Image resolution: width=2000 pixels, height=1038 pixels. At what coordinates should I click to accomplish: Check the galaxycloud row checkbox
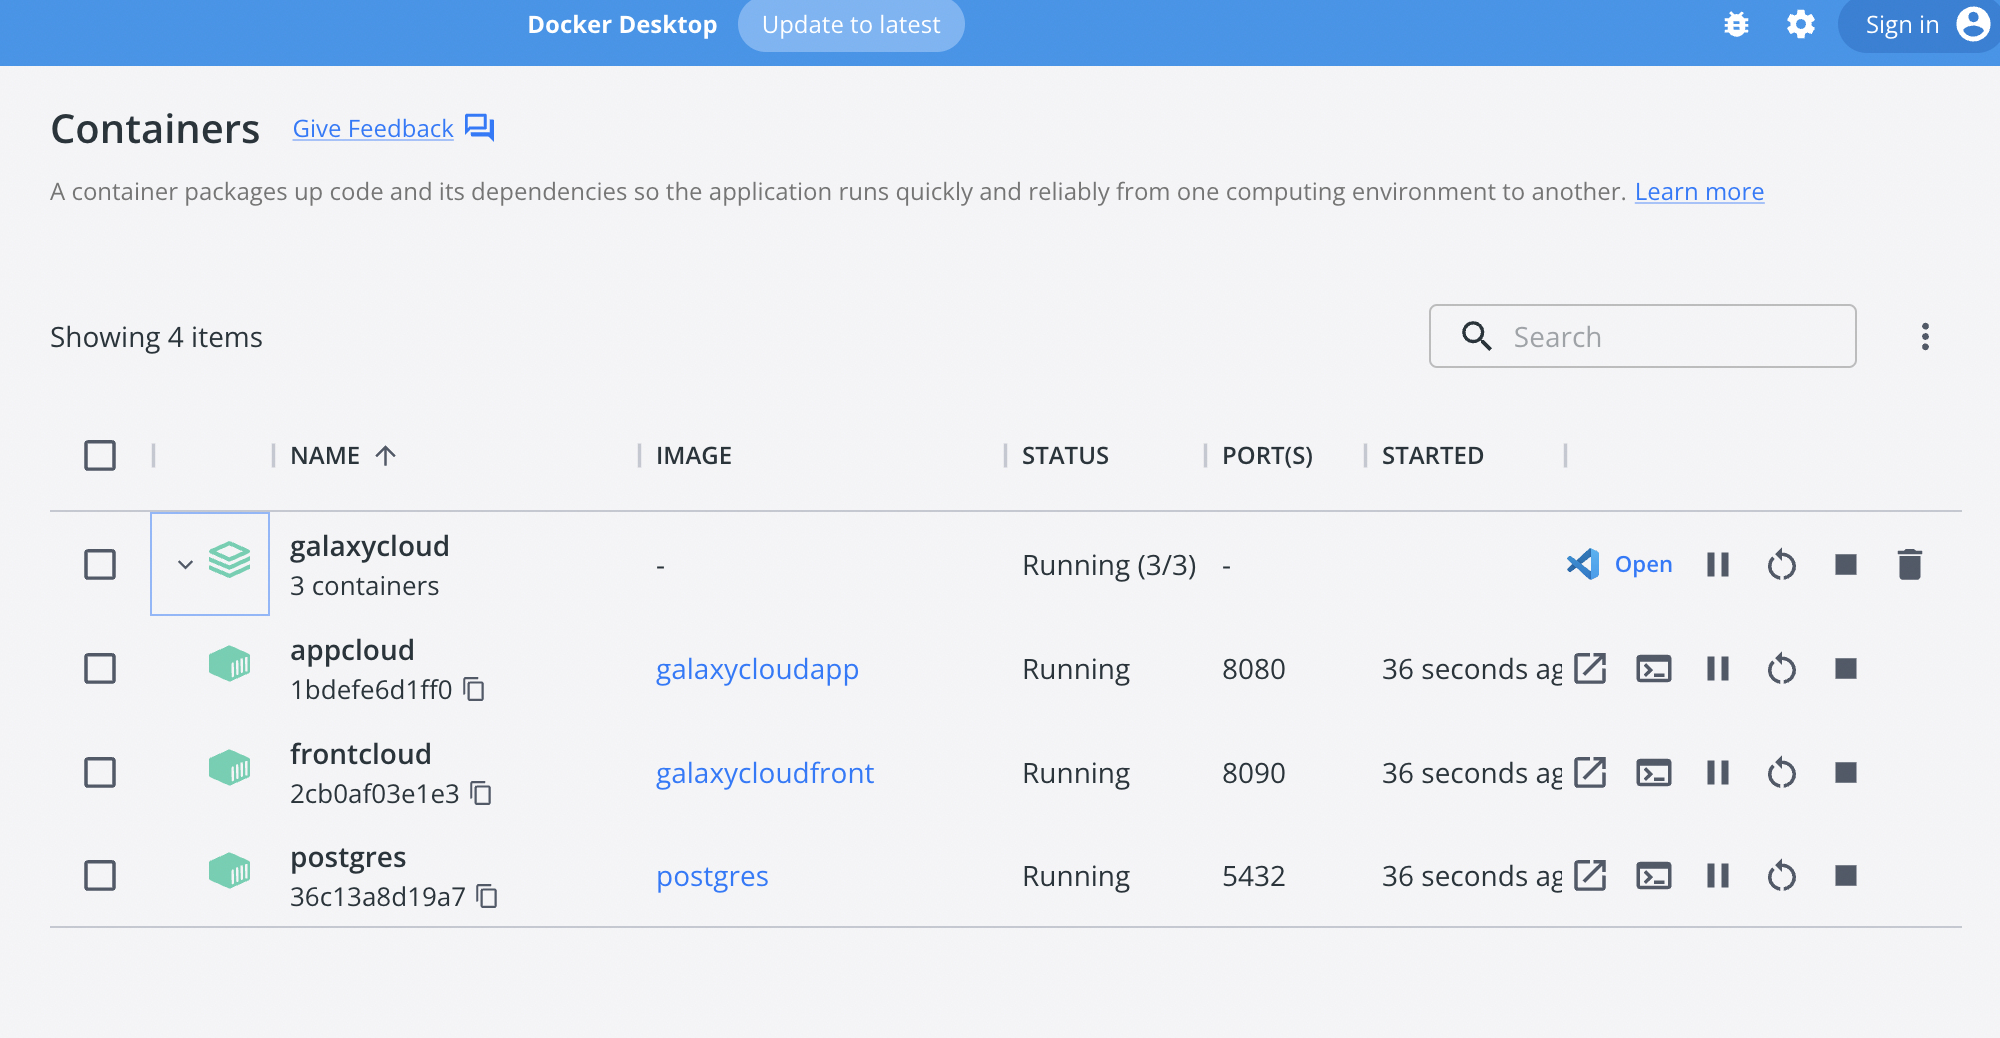pos(100,564)
